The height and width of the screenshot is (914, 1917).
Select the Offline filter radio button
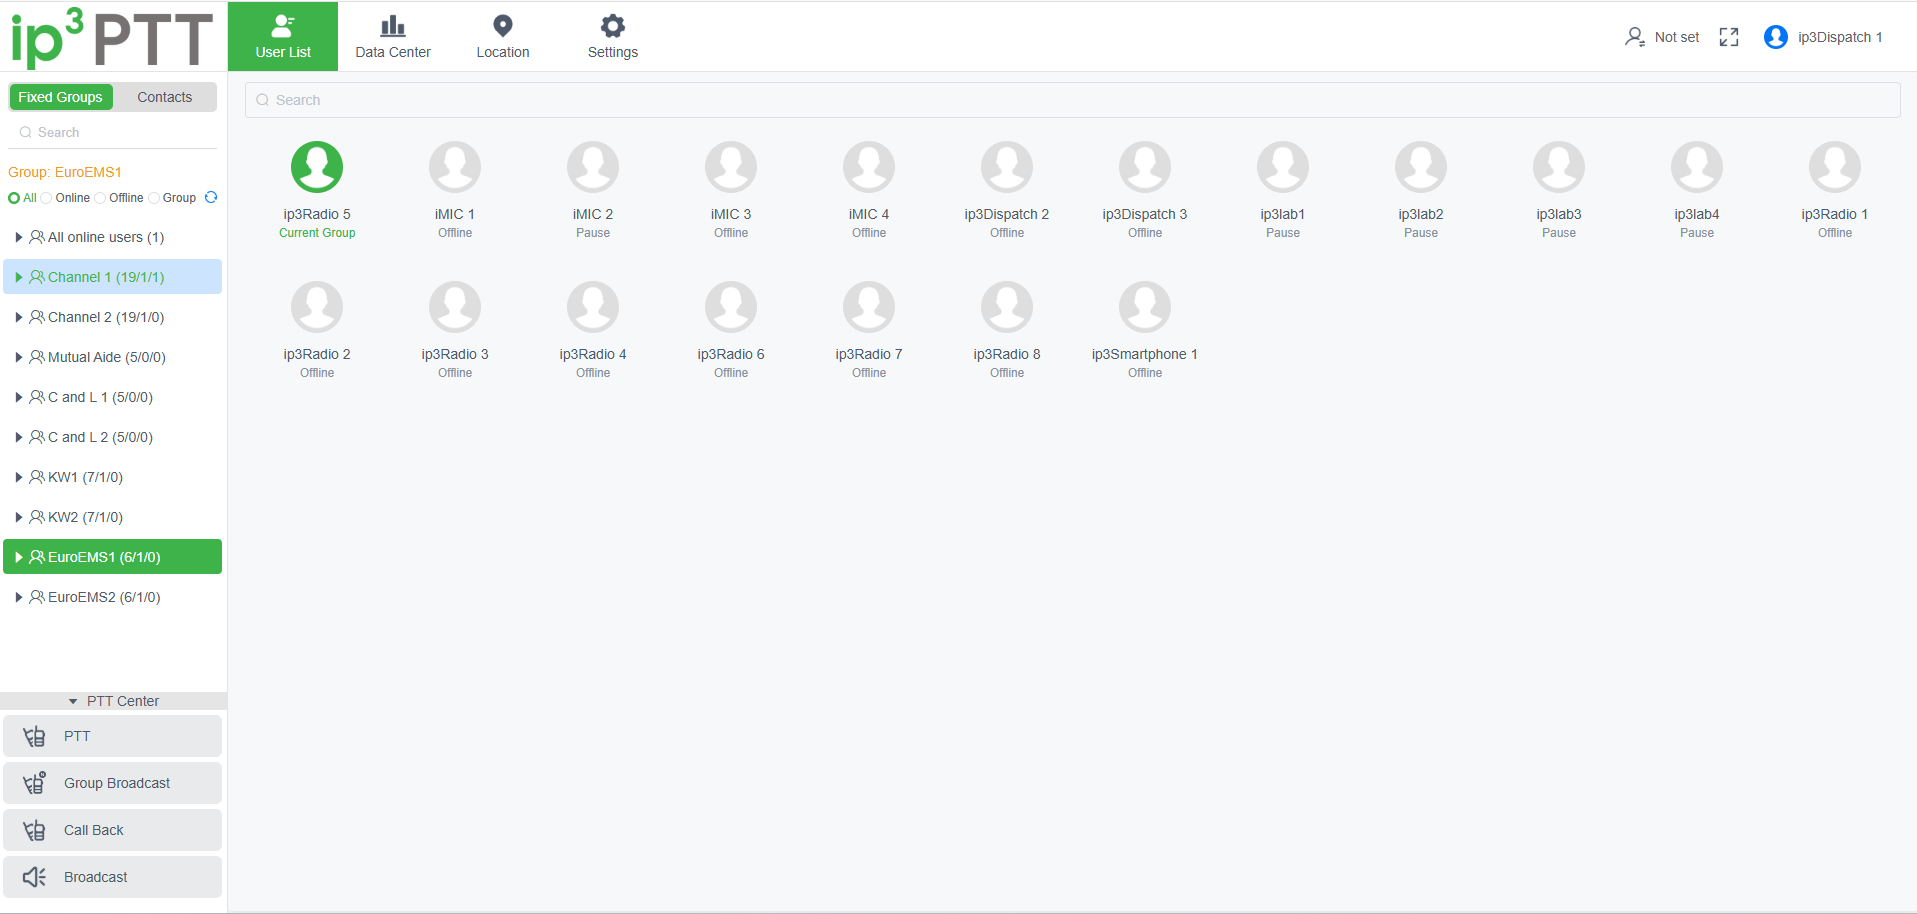point(100,198)
